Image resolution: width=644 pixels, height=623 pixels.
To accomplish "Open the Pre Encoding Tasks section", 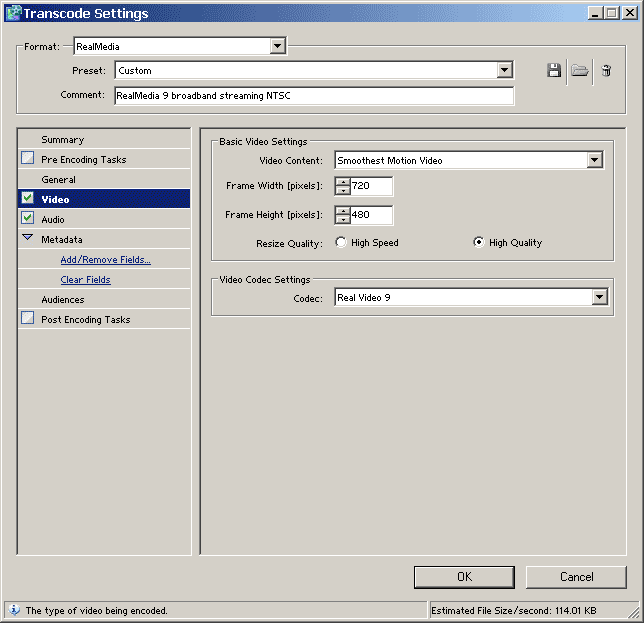I will (104, 159).
